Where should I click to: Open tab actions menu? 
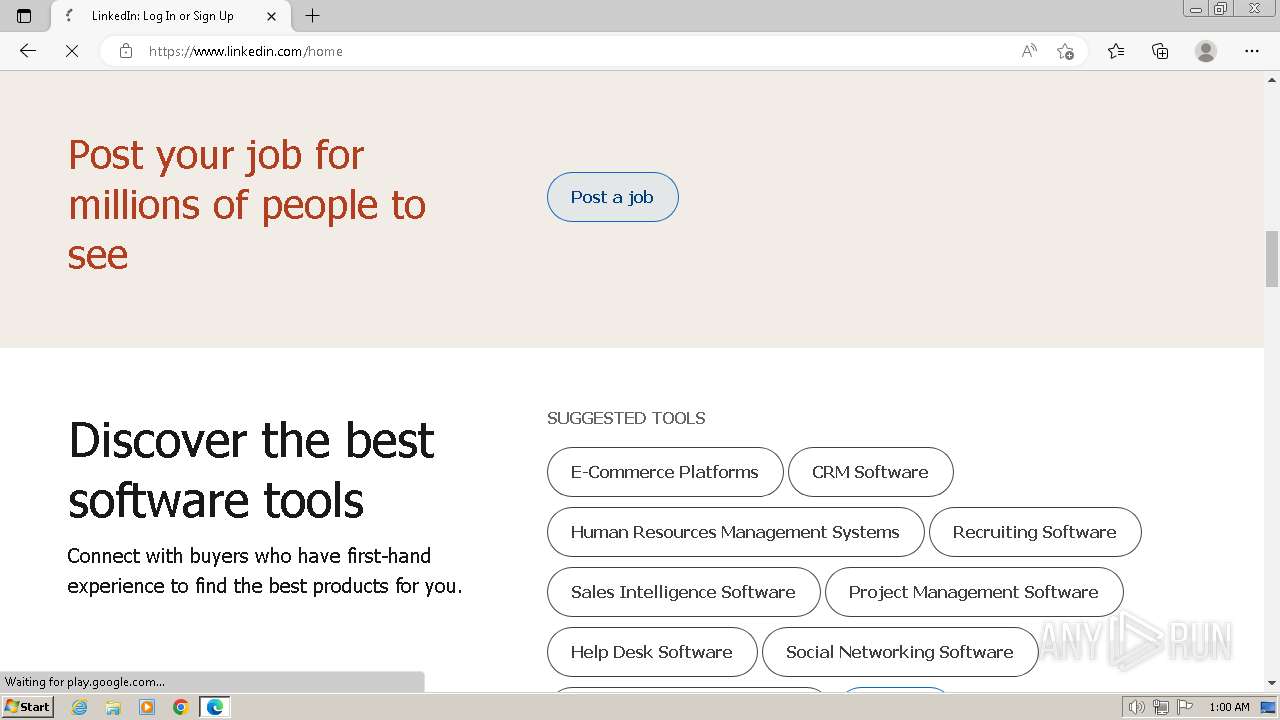24,16
